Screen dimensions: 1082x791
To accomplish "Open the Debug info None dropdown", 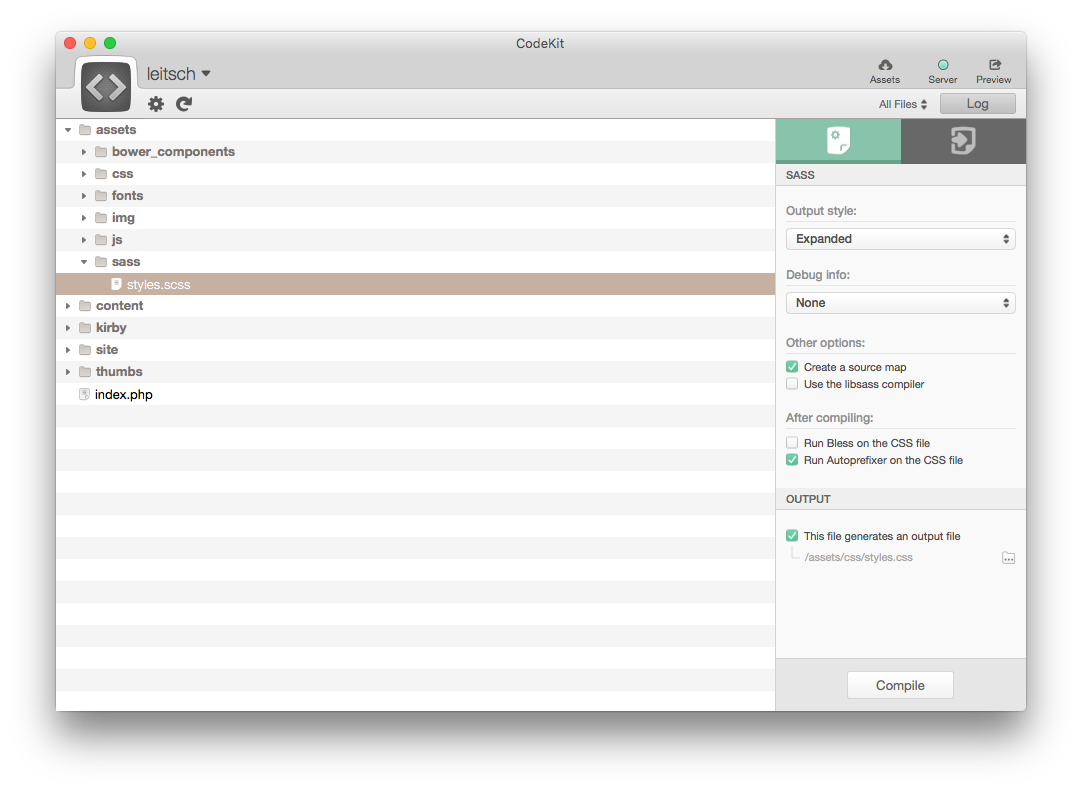I will (900, 303).
